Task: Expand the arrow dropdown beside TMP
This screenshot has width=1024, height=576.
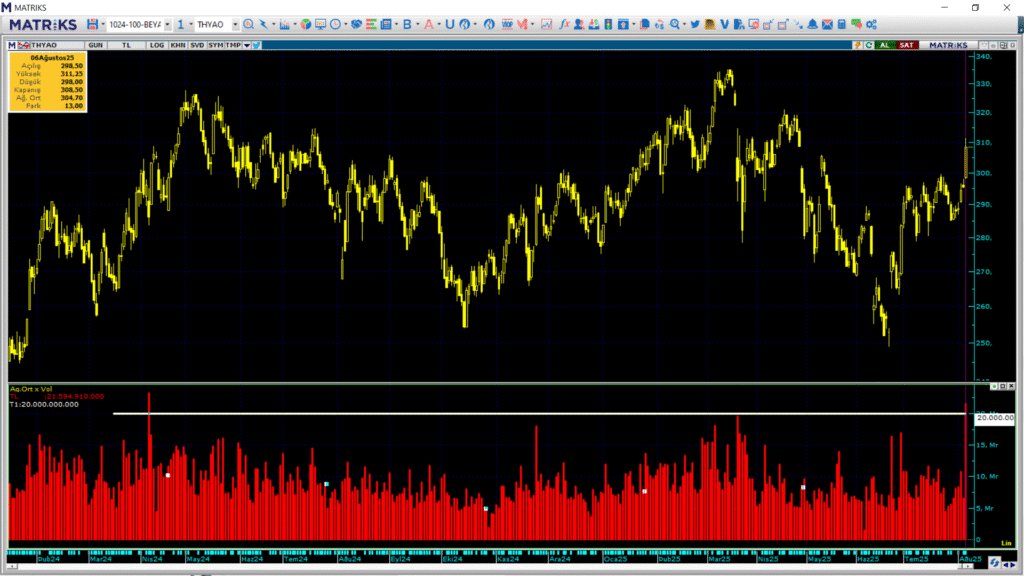Action: point(246,45)
